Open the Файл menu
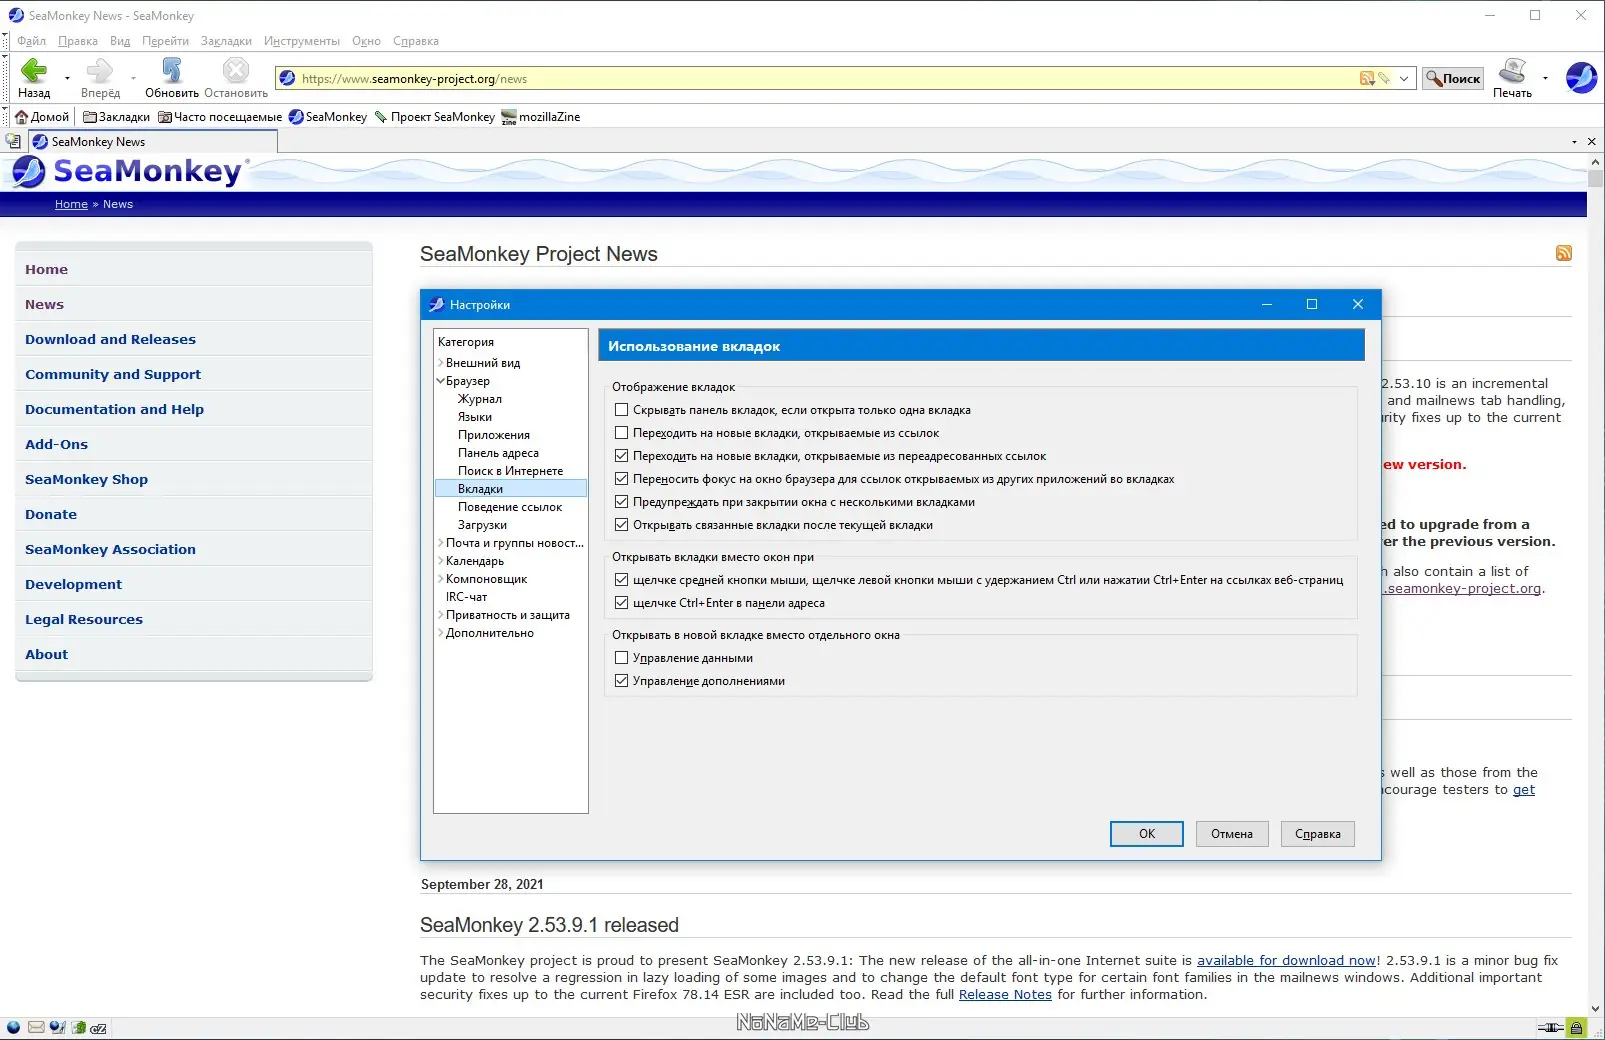 click(x=31, y=41)
